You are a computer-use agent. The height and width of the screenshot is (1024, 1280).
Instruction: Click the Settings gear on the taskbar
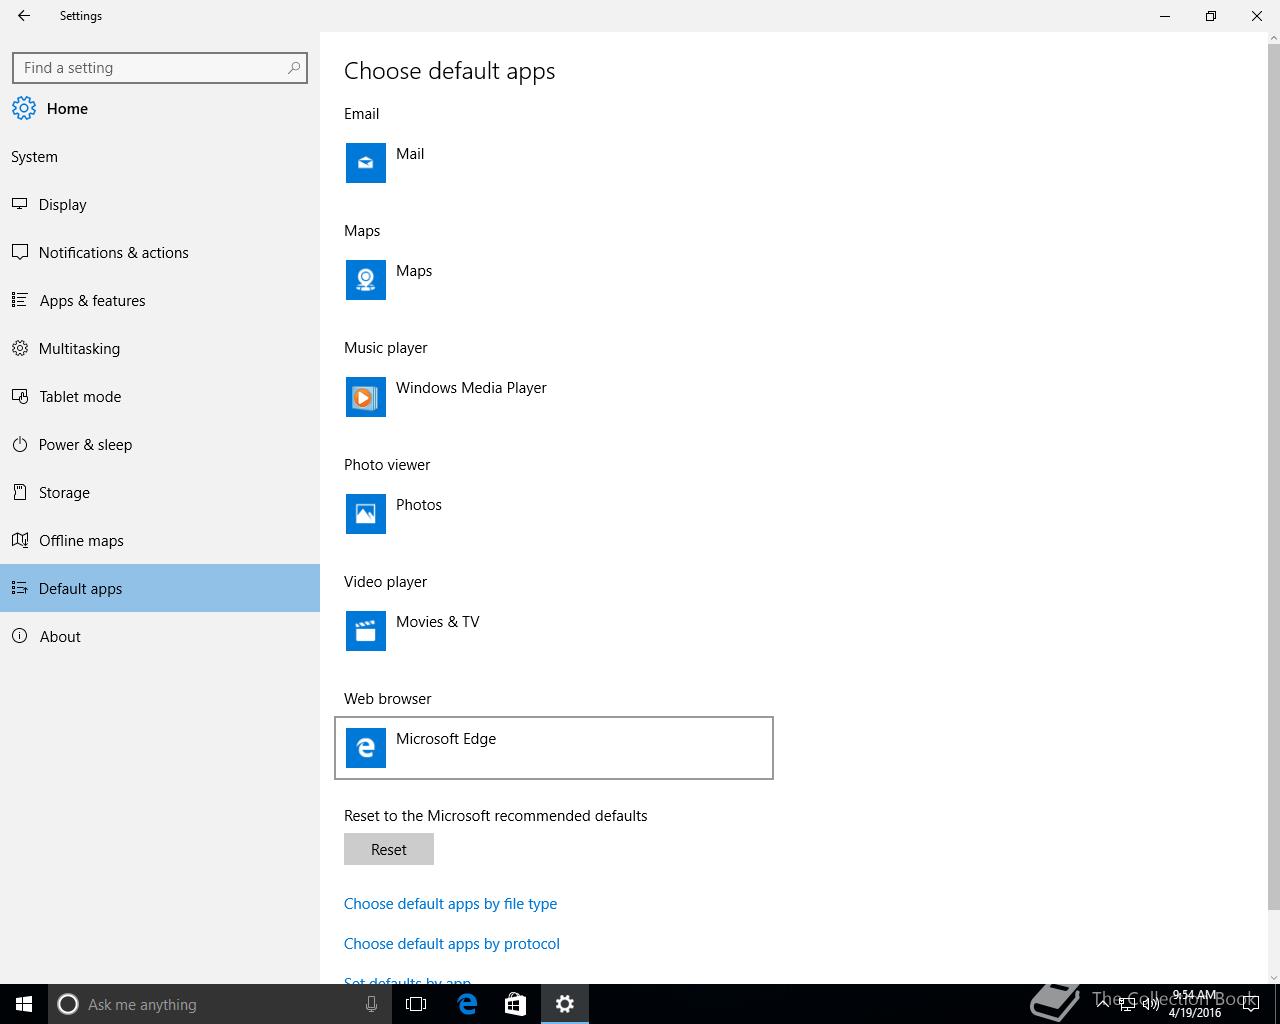[x=565, y=1004]
